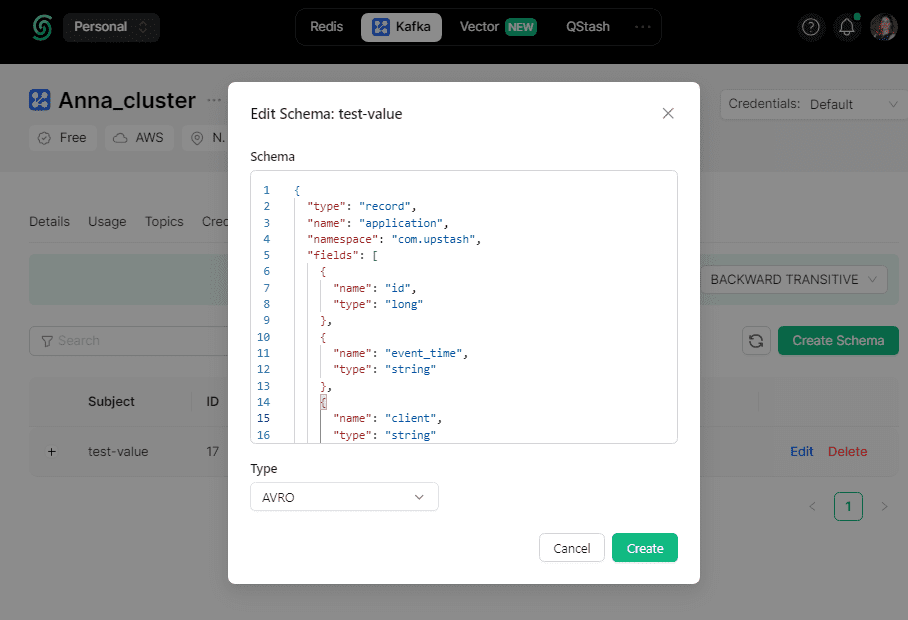Open the Vector tab
Viewport: 908px width, 620px height.
pos(498,27)
